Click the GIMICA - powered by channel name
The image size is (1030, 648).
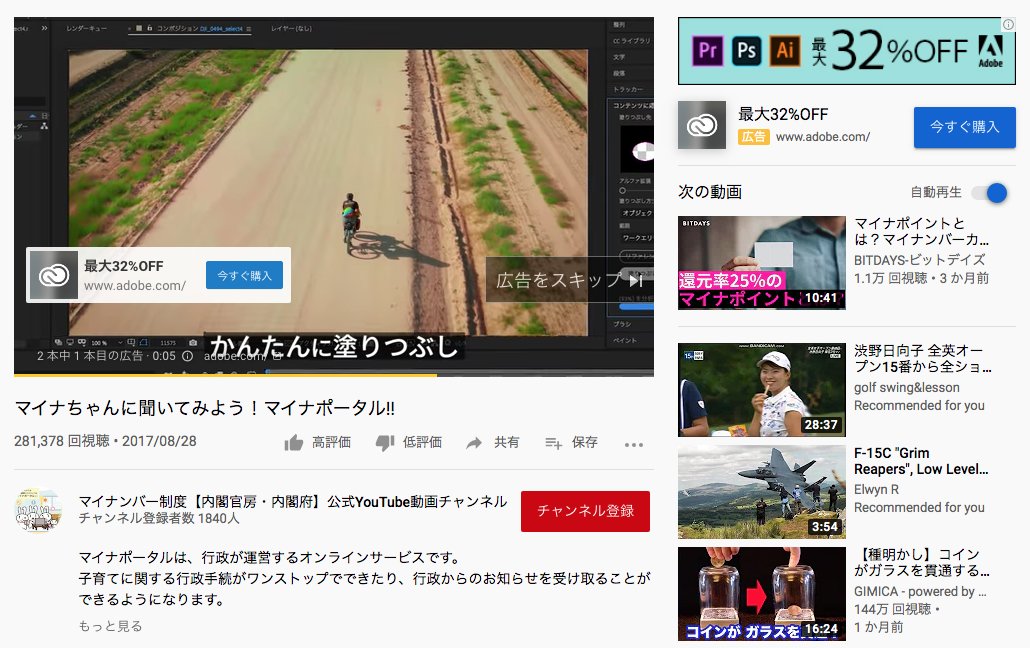pyautogui.click(x=920, y=591)
